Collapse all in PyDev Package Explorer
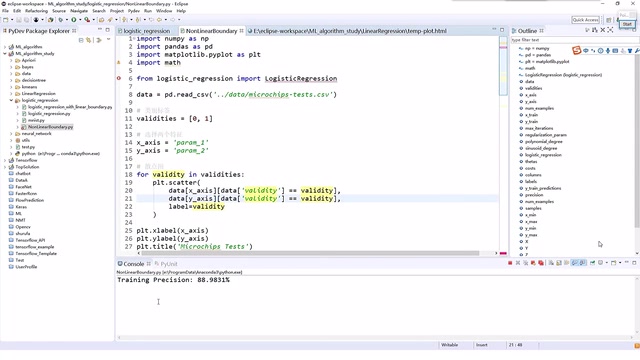The image size is (640, 360). pyautogui.click(x=81, y=40)
